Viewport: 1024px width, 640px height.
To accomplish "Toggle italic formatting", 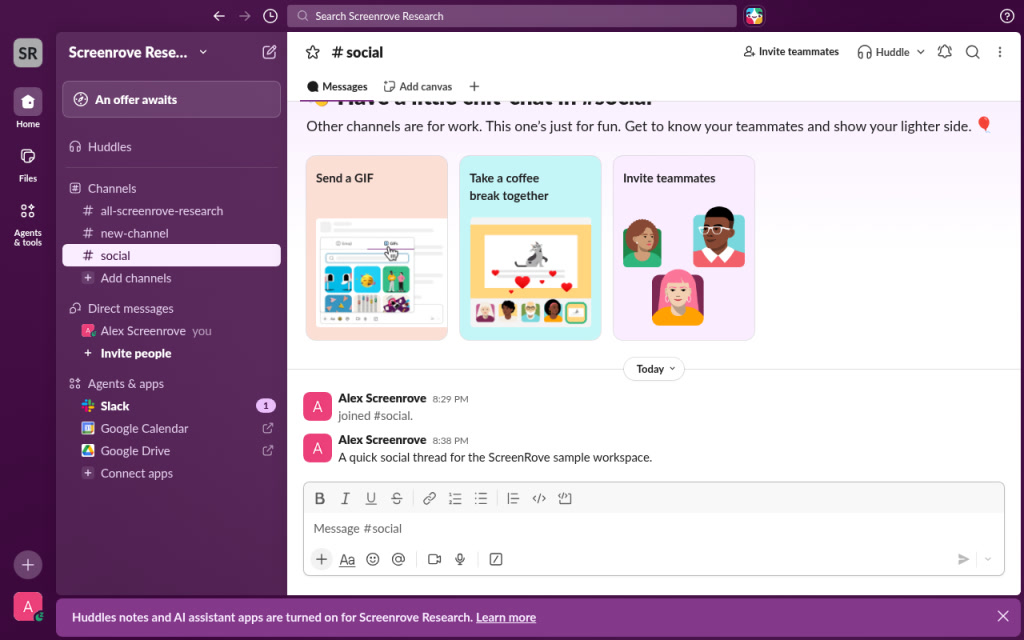I will coord(345,499).
